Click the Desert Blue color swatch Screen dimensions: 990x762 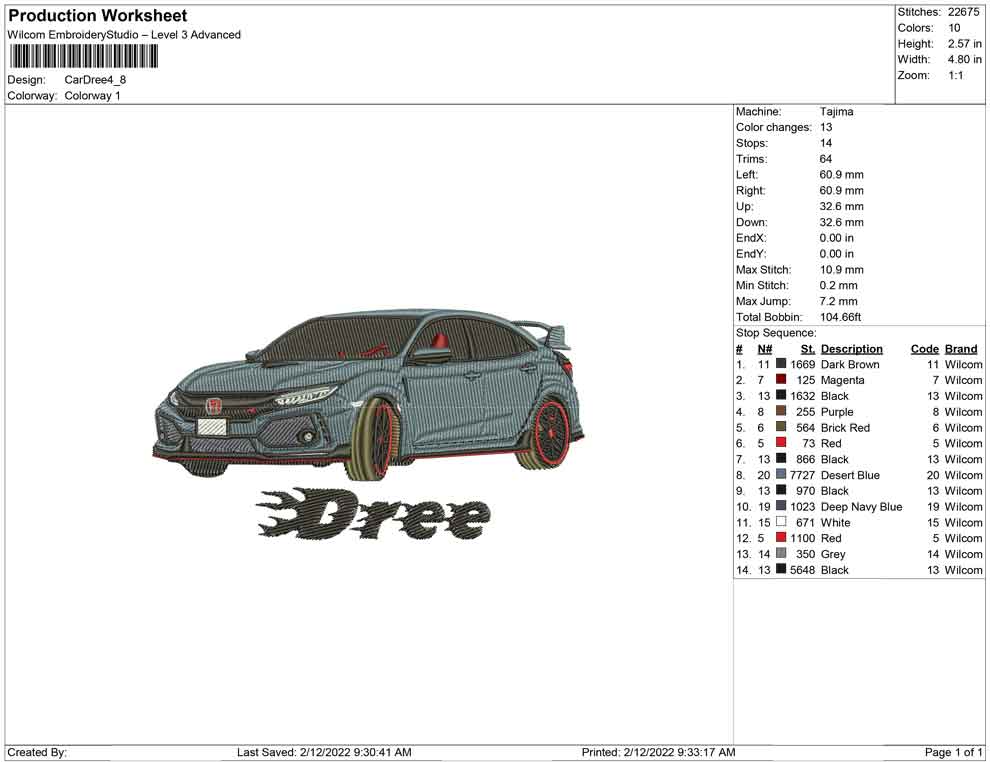pos(781,474)
